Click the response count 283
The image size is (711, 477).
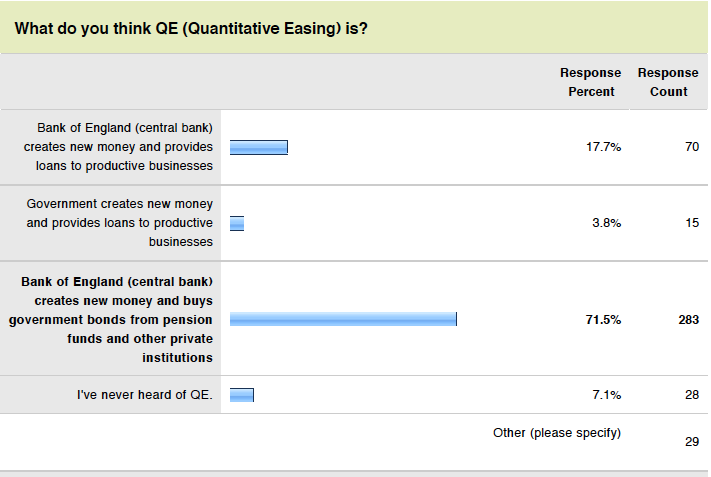(x=688, y=320)
